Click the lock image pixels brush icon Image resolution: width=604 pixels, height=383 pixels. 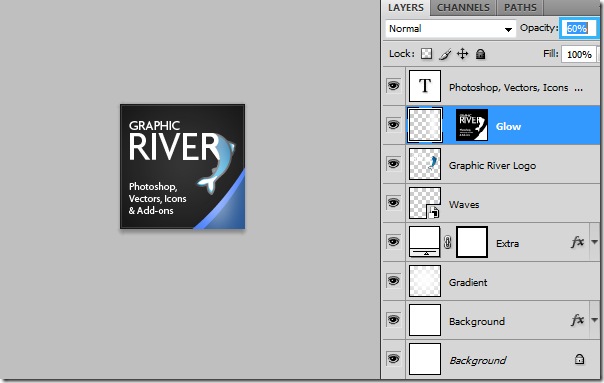445,54
